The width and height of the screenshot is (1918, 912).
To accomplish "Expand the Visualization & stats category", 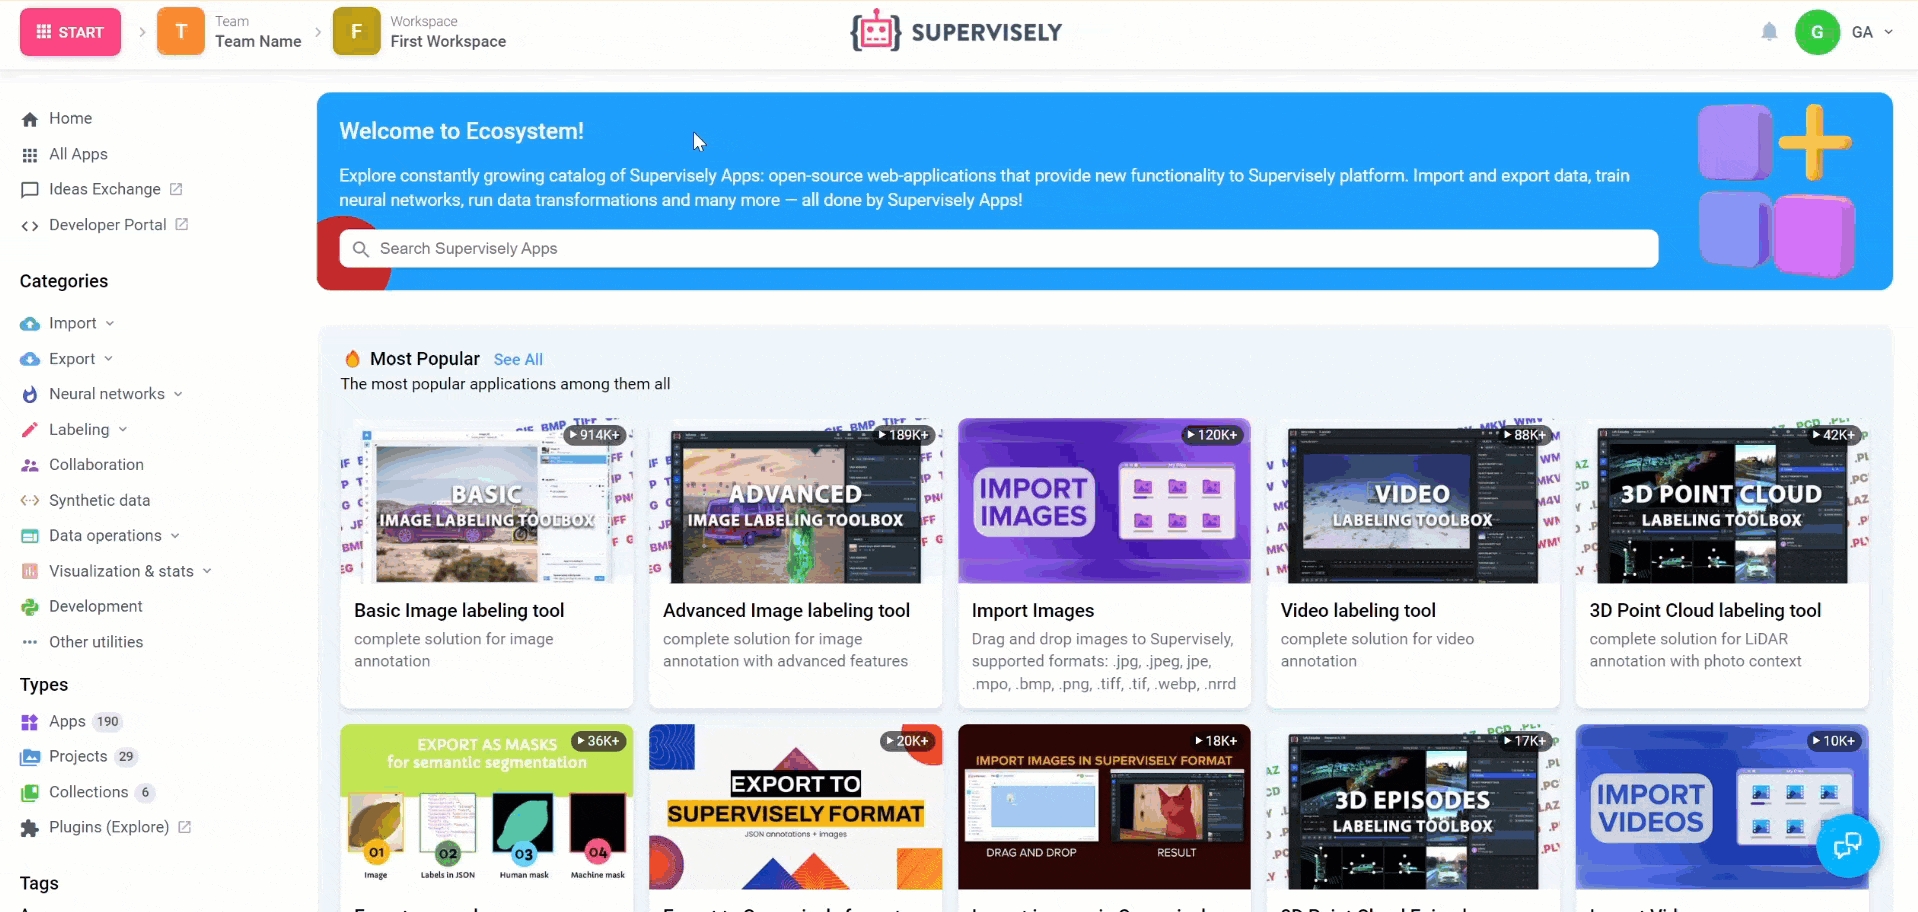I will point(116,571).
